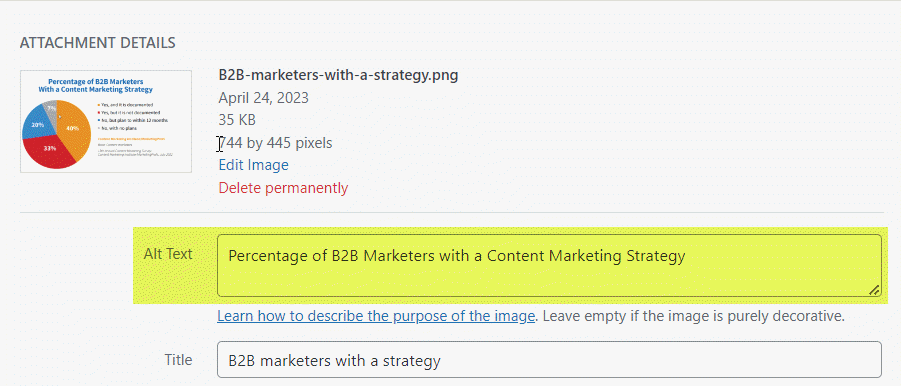This screenshot has width=901, height=386.
Task: Click the red Delete permanently link
Action: tap(283, 188)
